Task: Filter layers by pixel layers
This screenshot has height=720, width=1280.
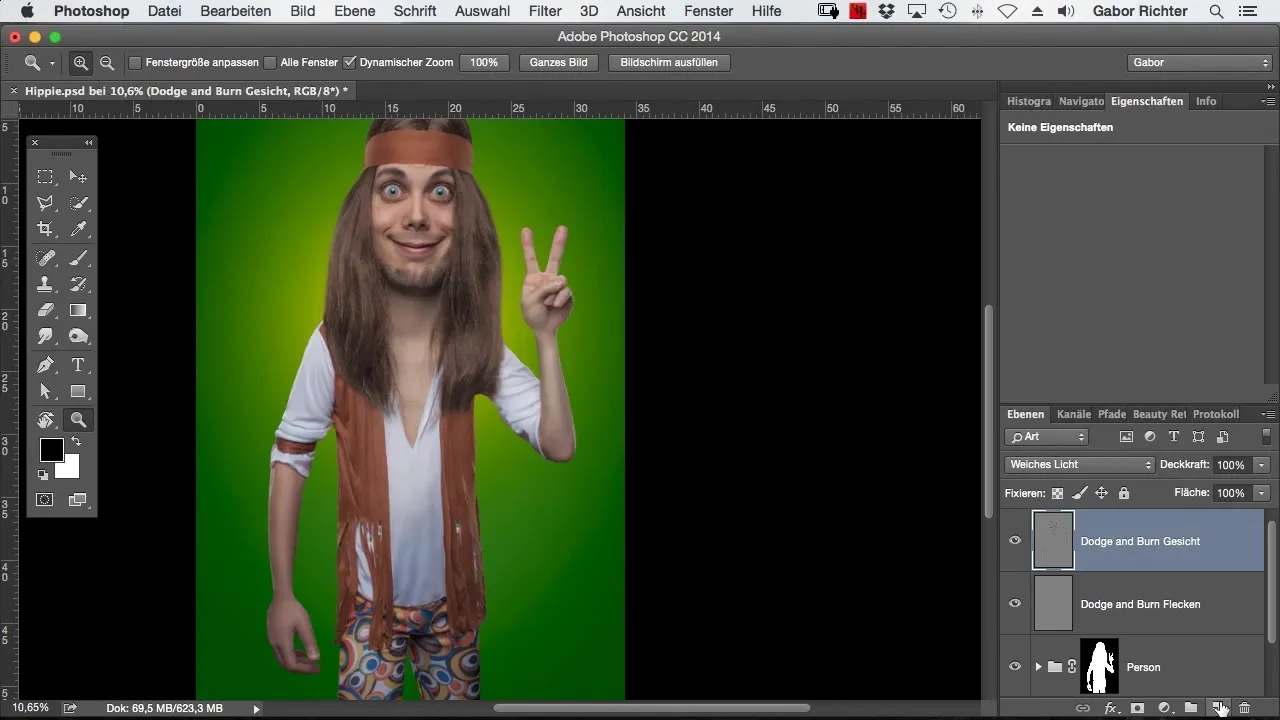Action: (1126, 437)
